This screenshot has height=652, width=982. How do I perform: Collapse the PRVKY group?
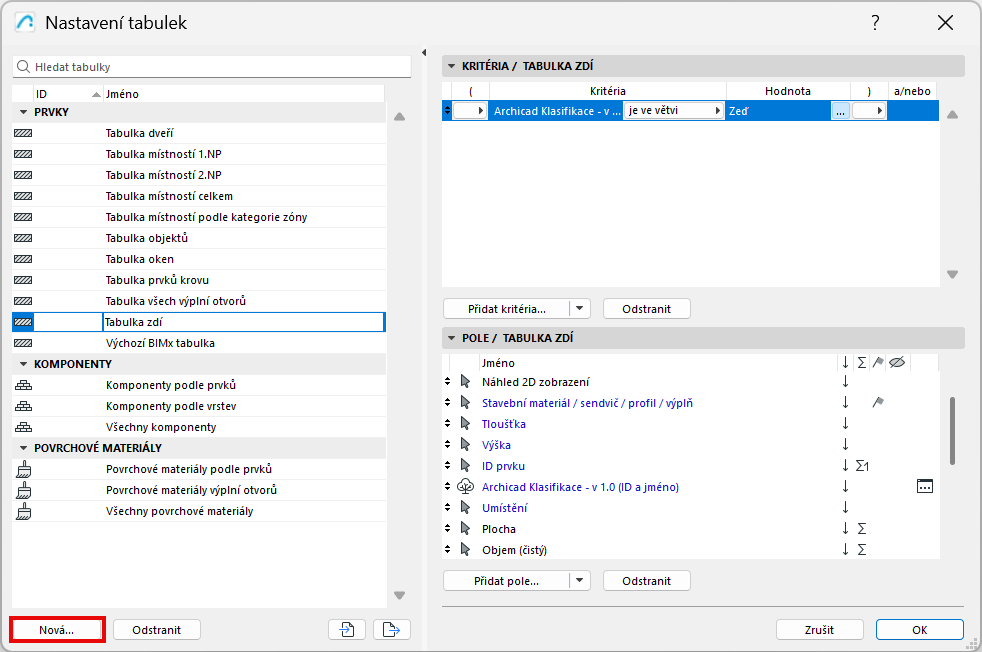tap(23, 112)
